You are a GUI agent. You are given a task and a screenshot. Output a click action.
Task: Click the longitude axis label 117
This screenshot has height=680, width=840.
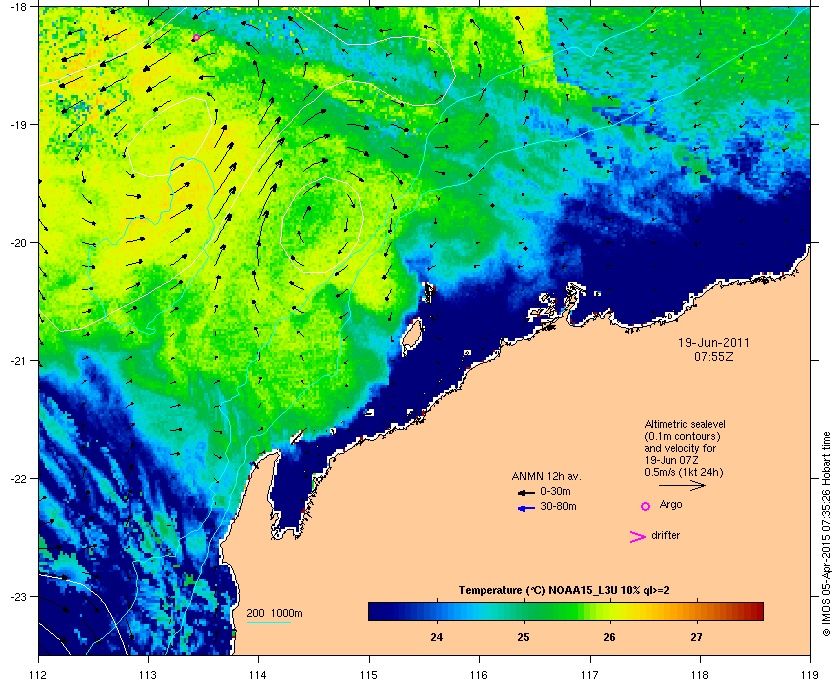(590, 674)
